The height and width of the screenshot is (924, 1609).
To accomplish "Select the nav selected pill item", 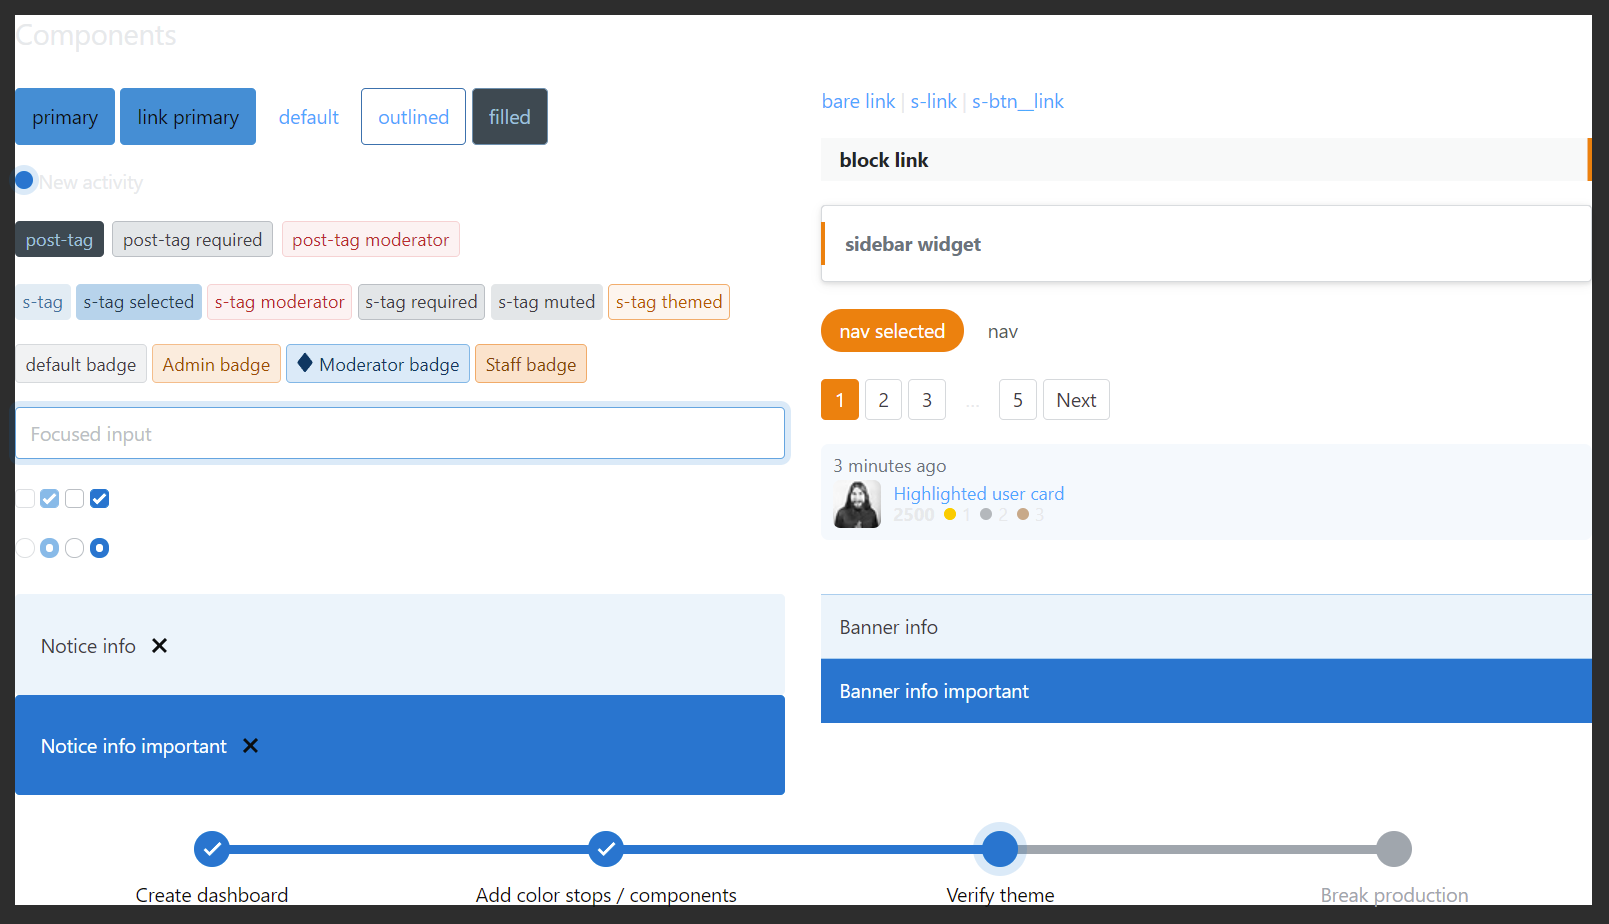I will pos(892,330).
